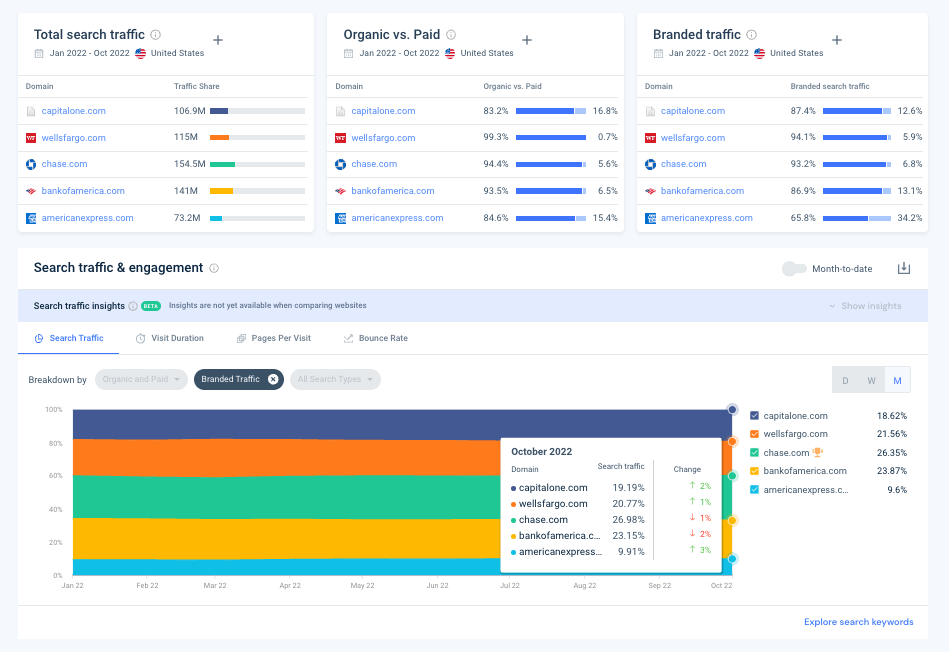Click the trophy icon next to chase.com legend

pos(818,452)
